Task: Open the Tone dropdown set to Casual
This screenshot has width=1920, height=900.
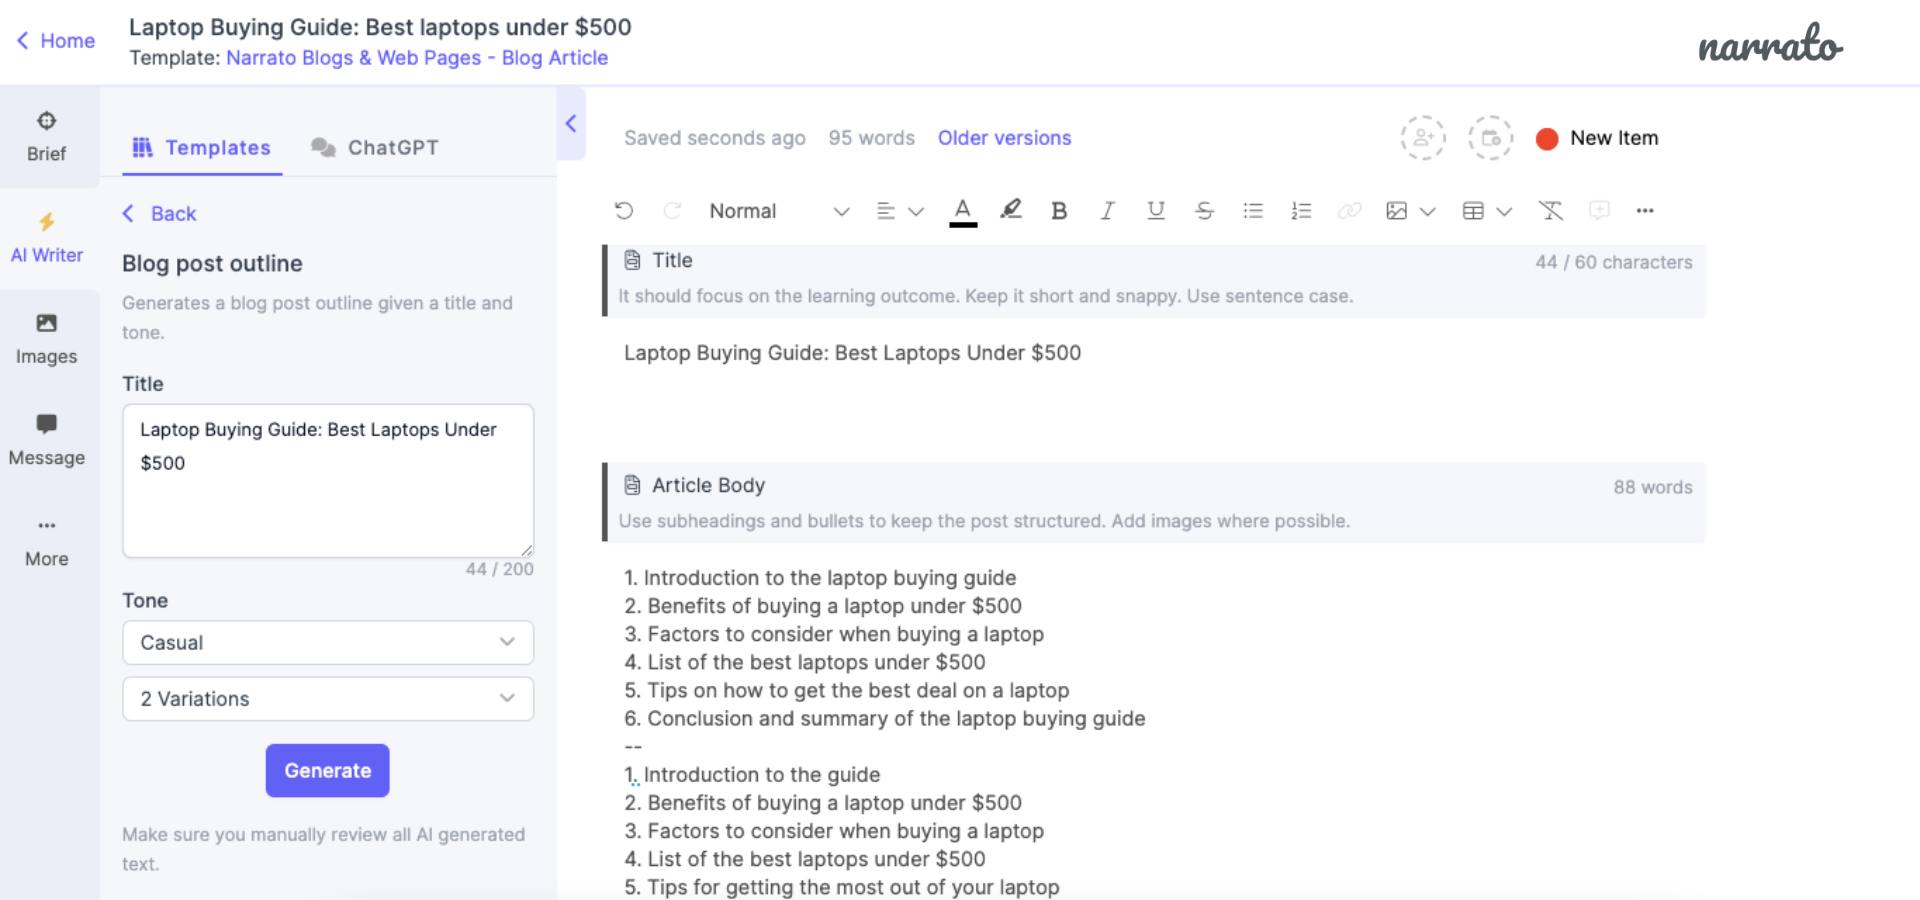Action: pos(328,643)
